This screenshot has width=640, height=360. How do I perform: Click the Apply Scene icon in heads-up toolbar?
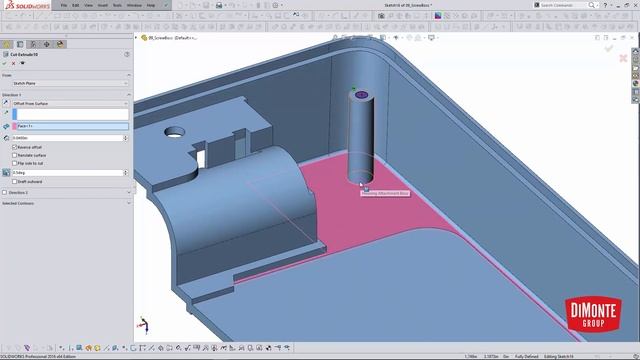pyautogui.click(x=419, y=38)
